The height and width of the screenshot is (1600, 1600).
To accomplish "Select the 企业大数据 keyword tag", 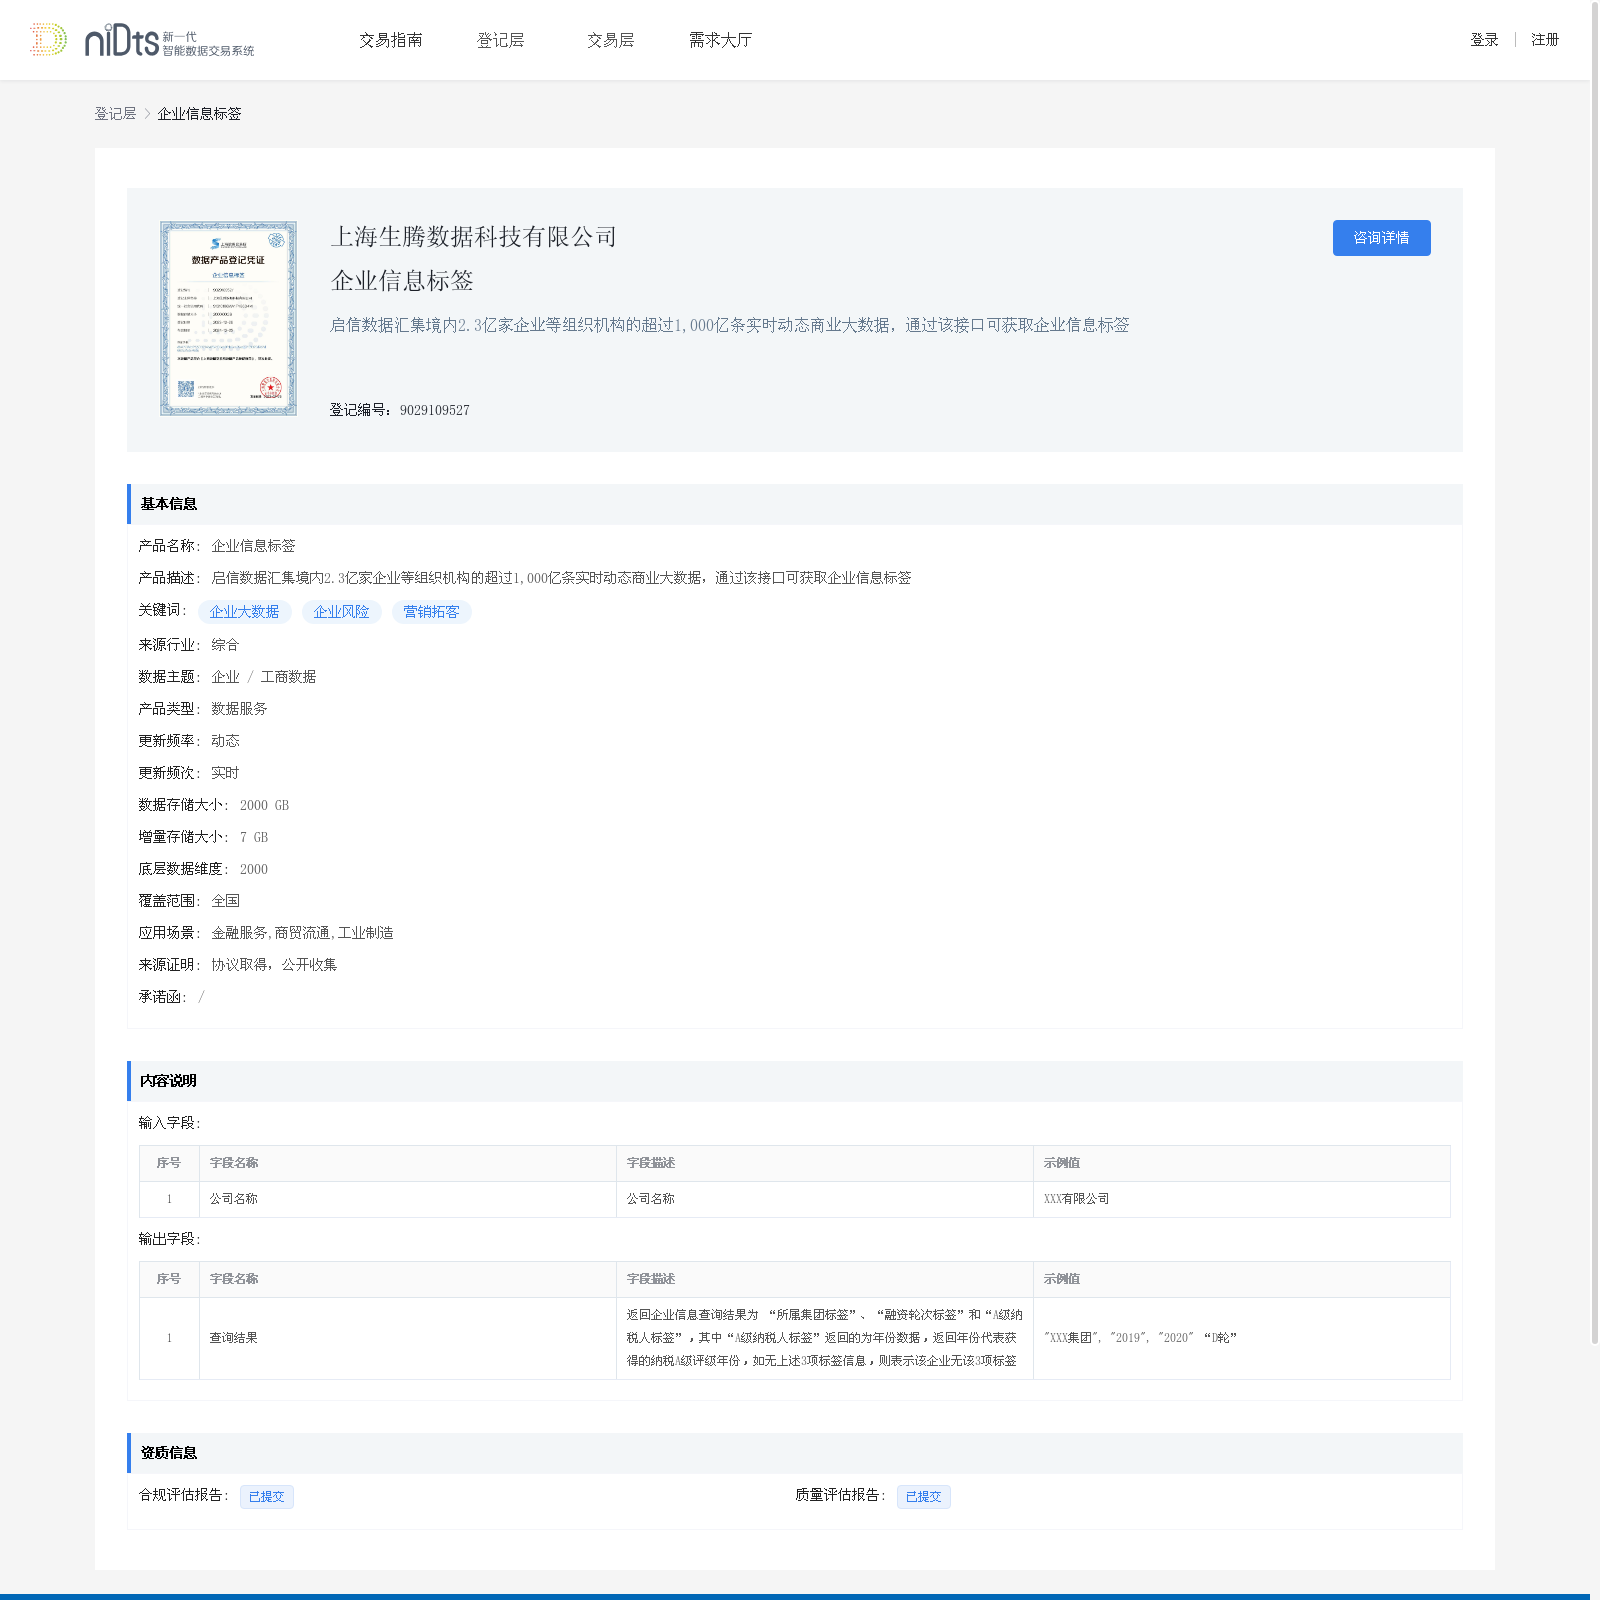I will tap(244, 612).
